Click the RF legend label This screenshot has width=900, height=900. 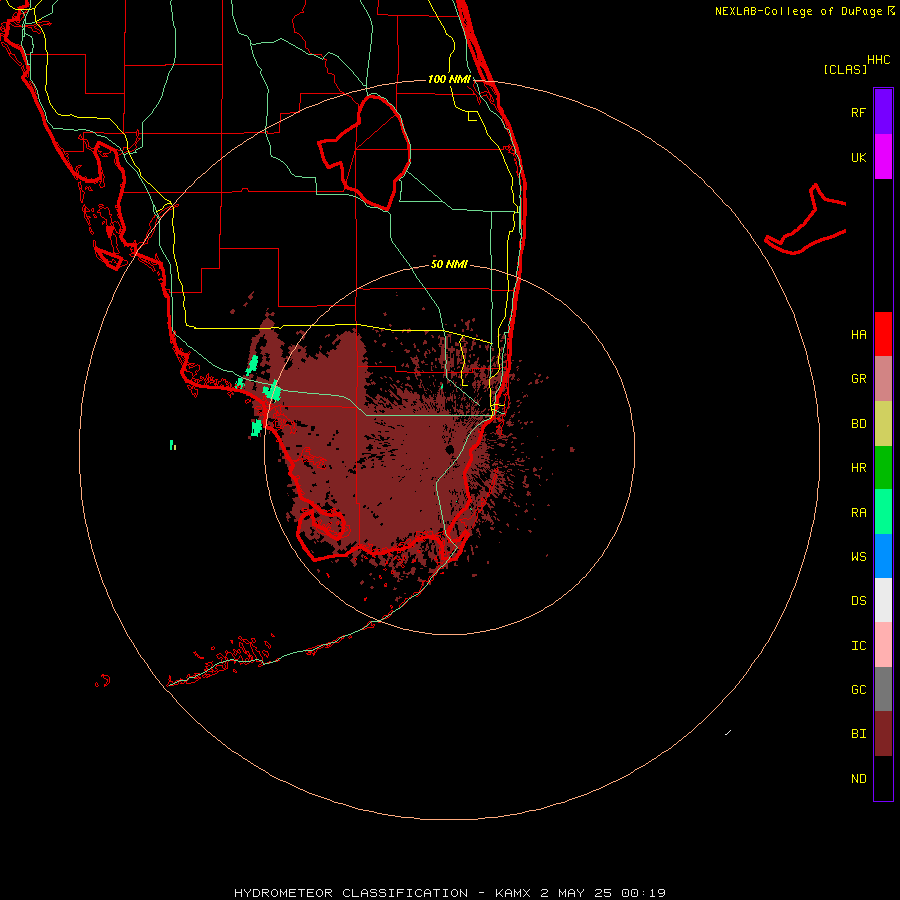[858, 112]
